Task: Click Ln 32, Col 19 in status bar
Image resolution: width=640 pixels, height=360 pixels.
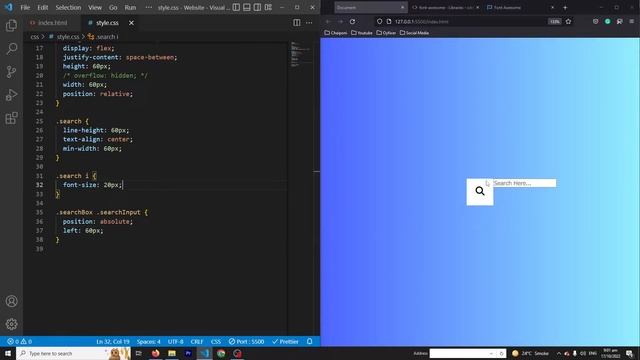Action: point(113,342)
